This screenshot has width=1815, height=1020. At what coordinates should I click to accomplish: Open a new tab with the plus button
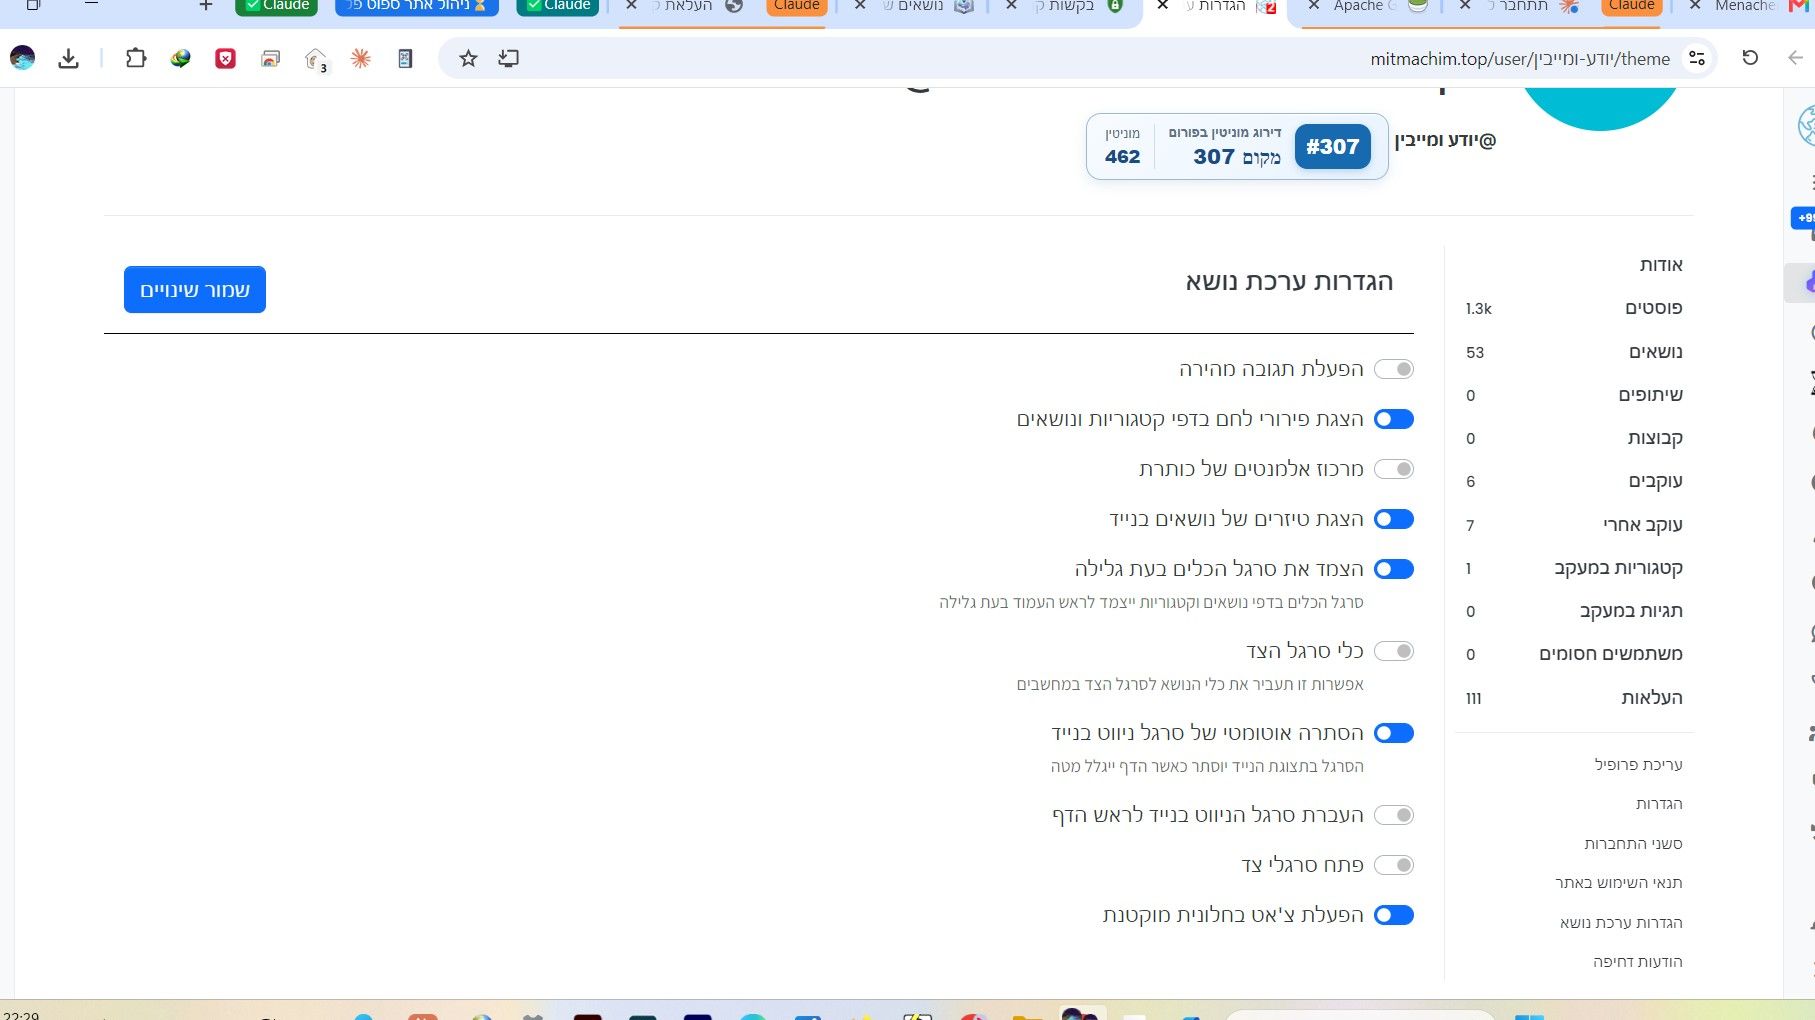tap(206, 6)
